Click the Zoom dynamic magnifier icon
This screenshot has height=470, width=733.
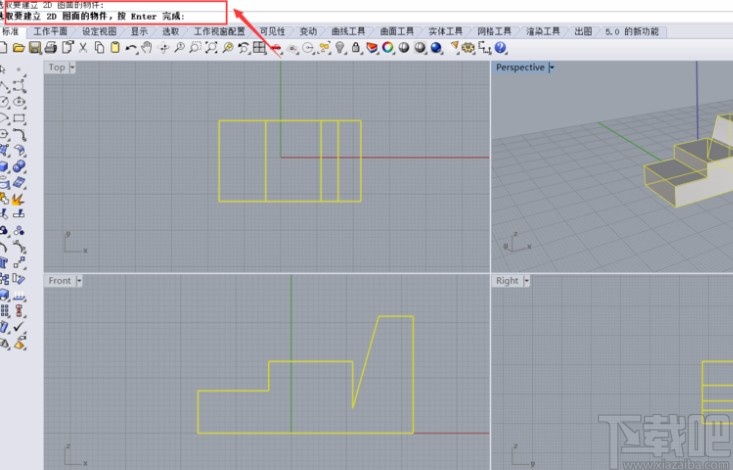179,48
